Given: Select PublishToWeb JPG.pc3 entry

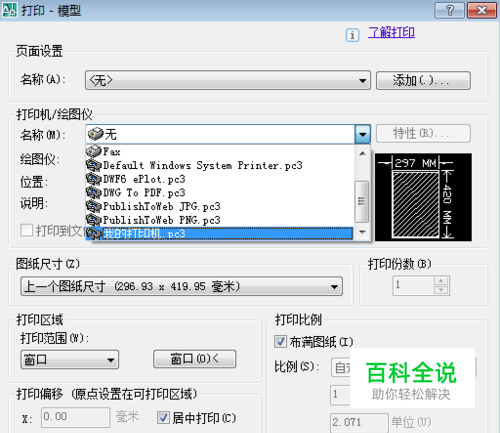Looking at the screenshot, I should (x=219, y=206).
